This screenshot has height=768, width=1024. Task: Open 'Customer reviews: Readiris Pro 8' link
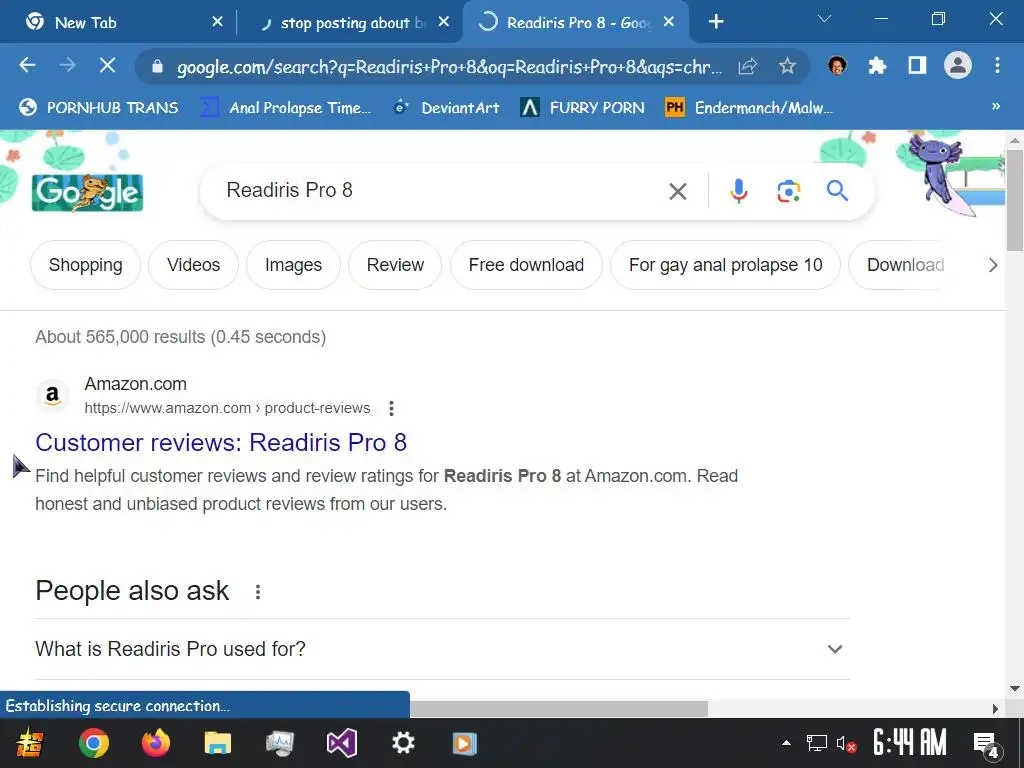[x=221, y=443]
